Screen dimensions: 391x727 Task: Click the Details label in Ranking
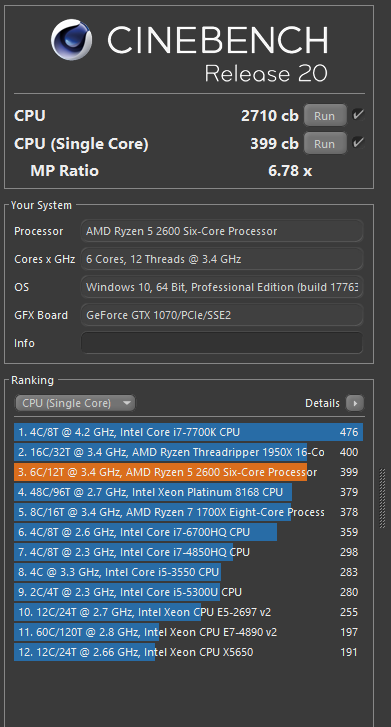322,403
